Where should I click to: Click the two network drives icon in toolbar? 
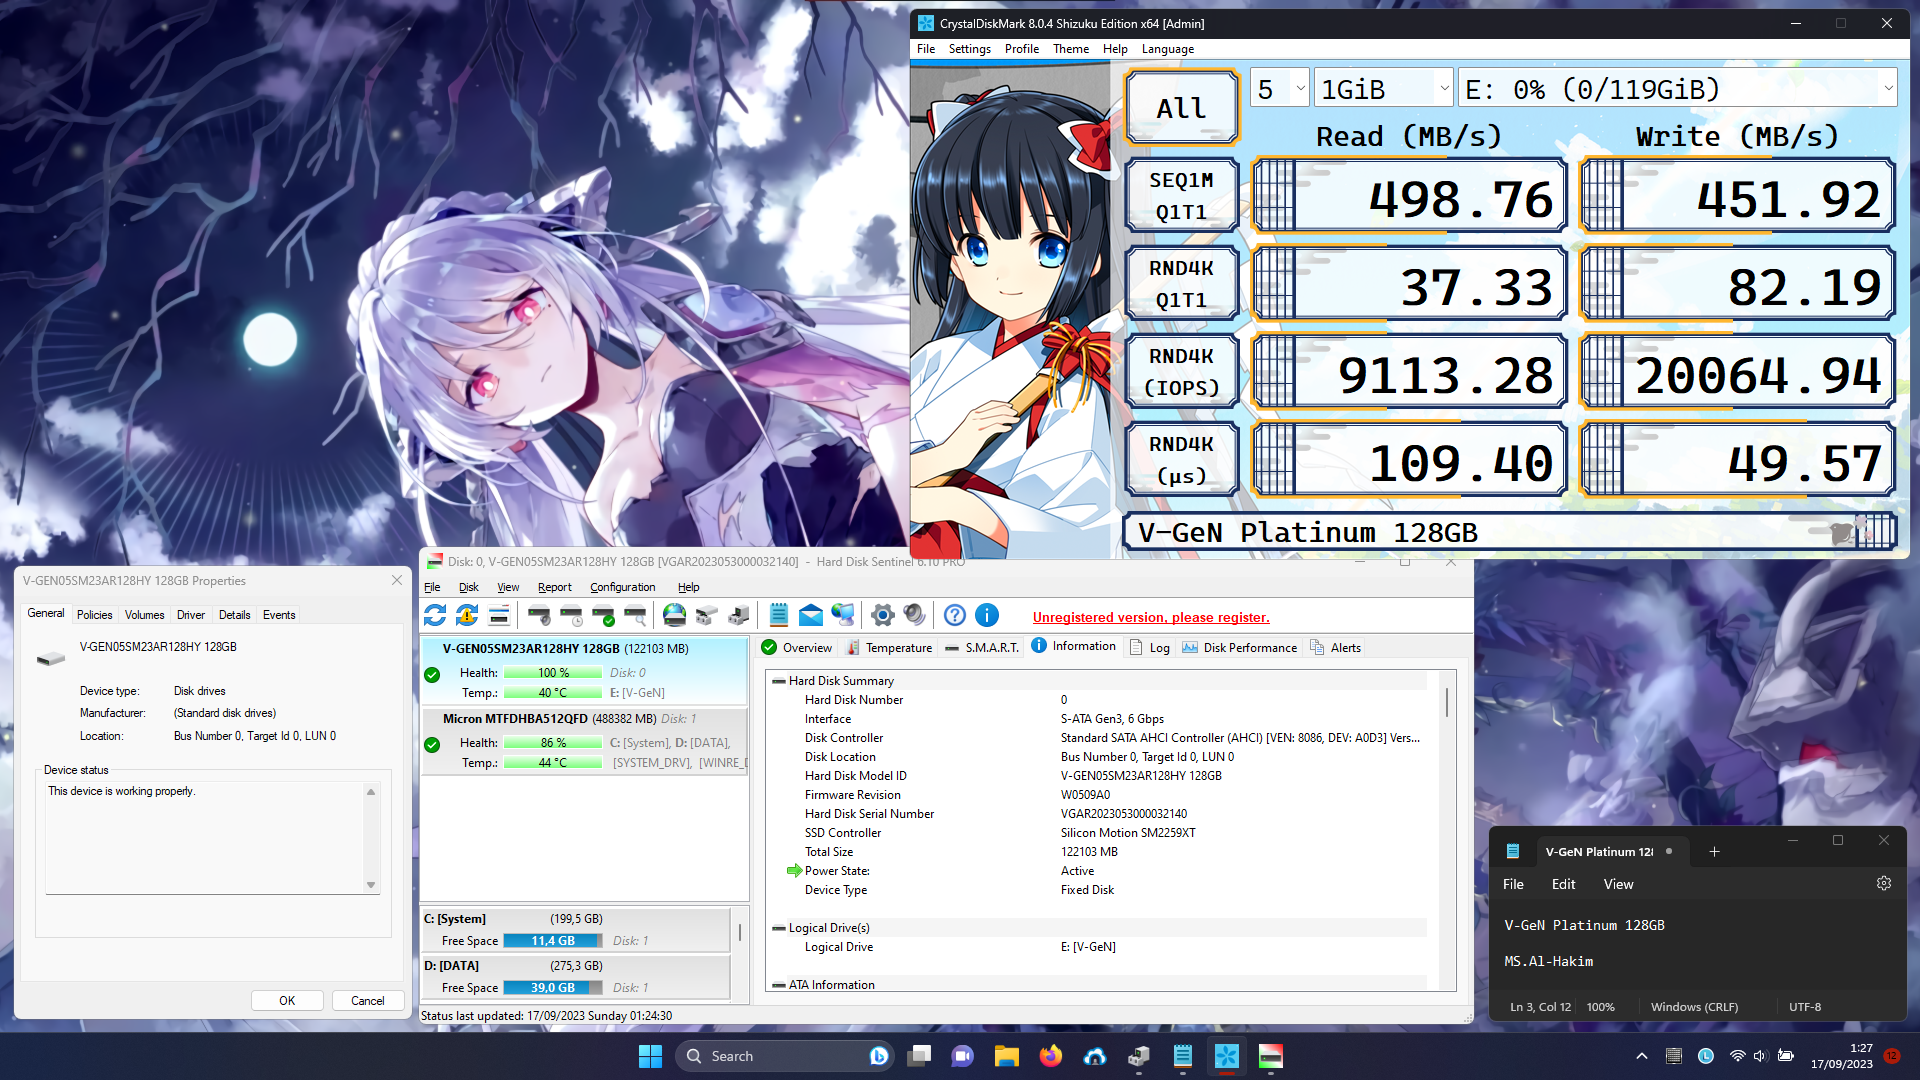point(707,615)
